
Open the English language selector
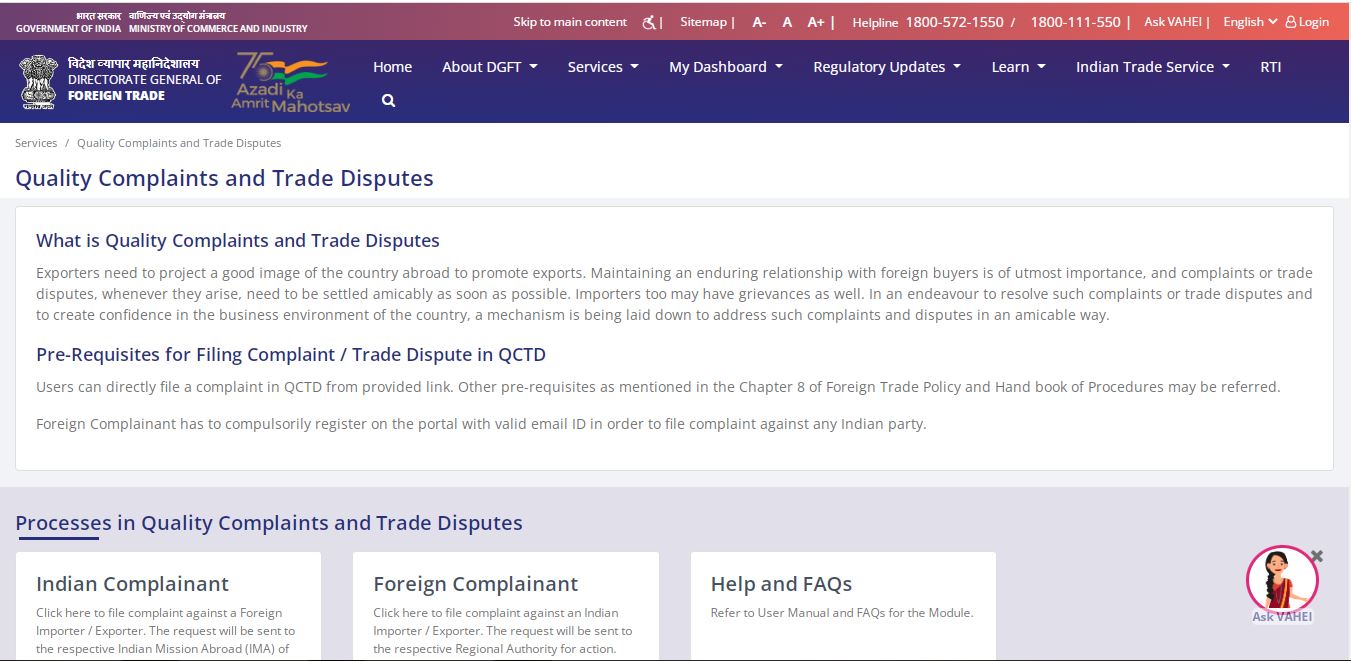pyautogui.click(x=1247, y=21)
